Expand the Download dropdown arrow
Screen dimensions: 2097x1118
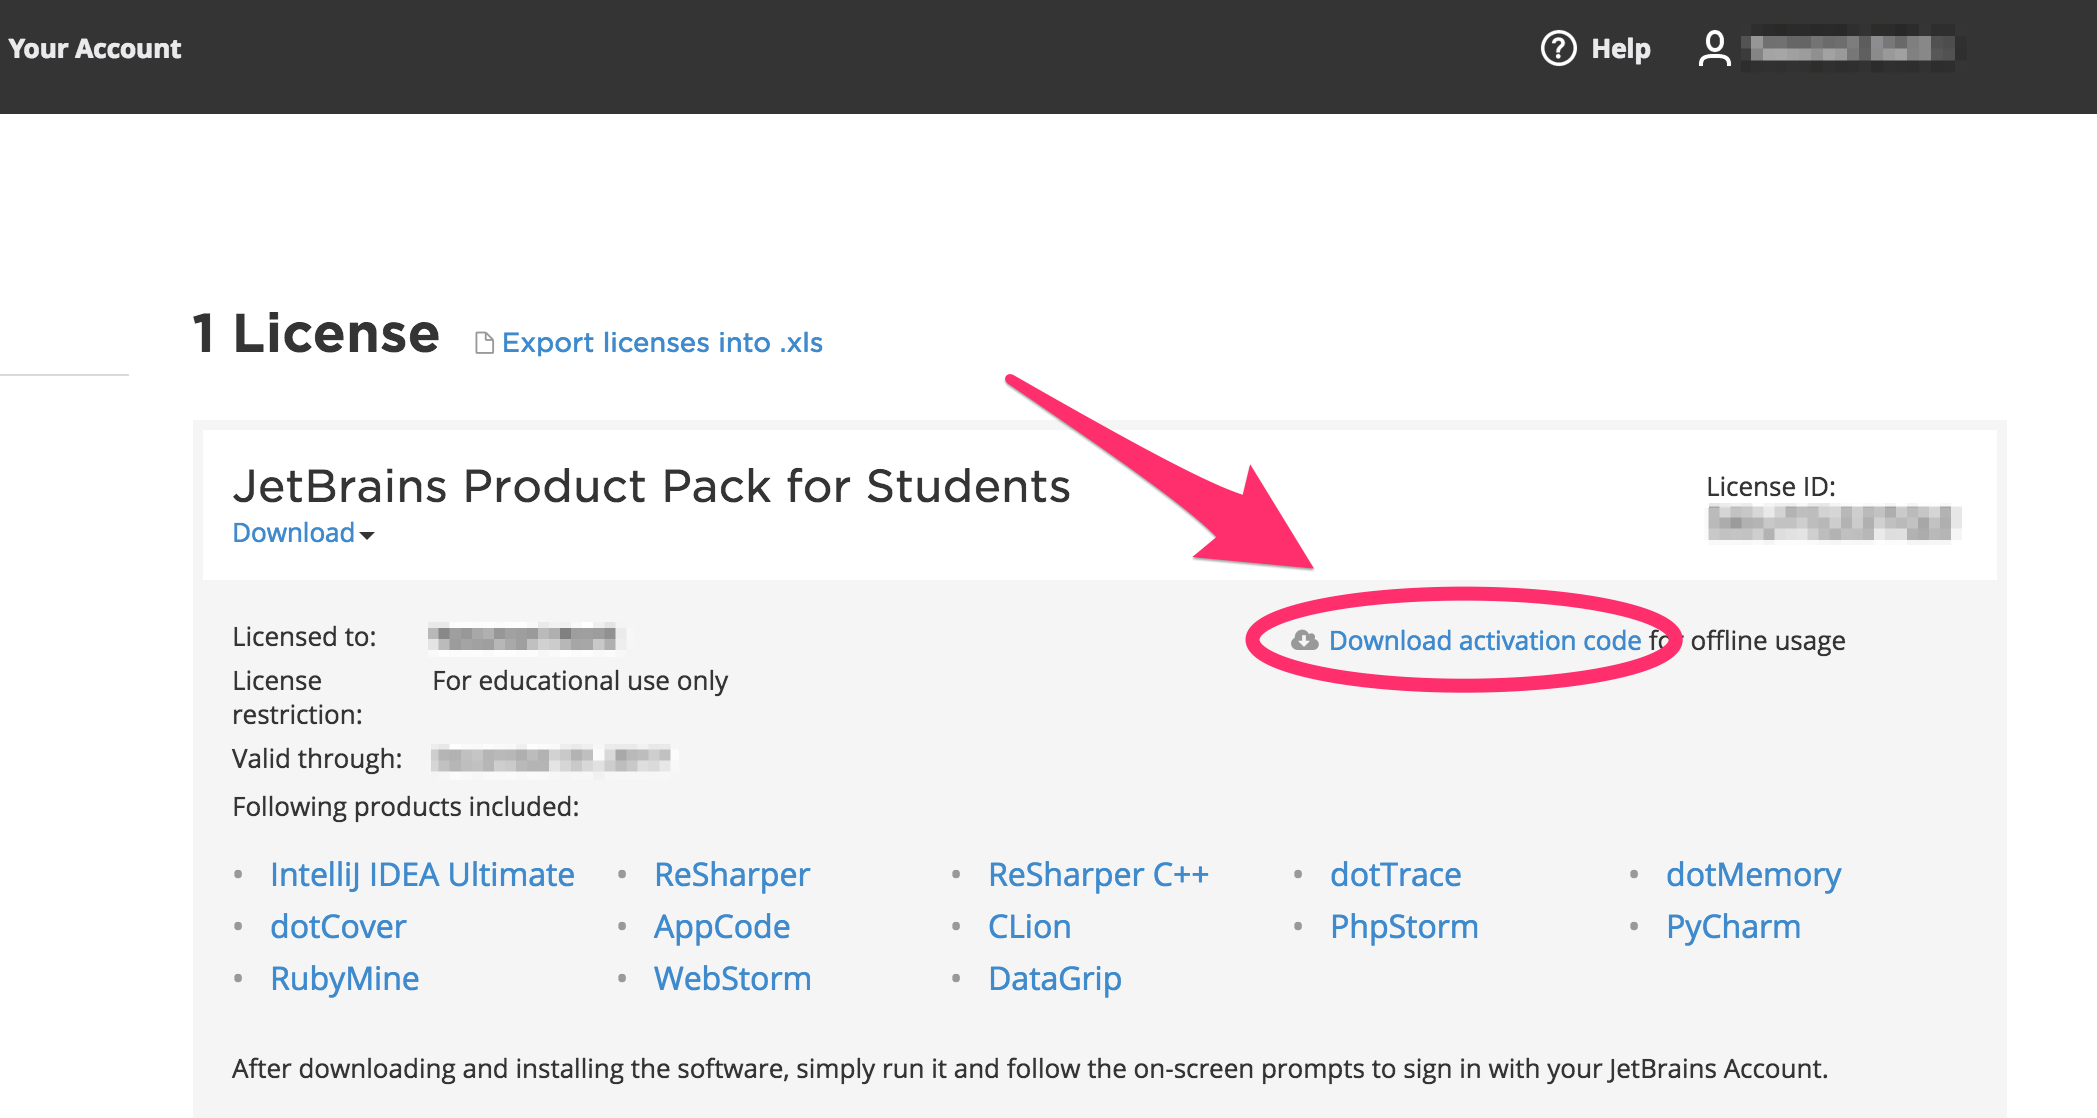pyautogui.click(x=367, y=535)
